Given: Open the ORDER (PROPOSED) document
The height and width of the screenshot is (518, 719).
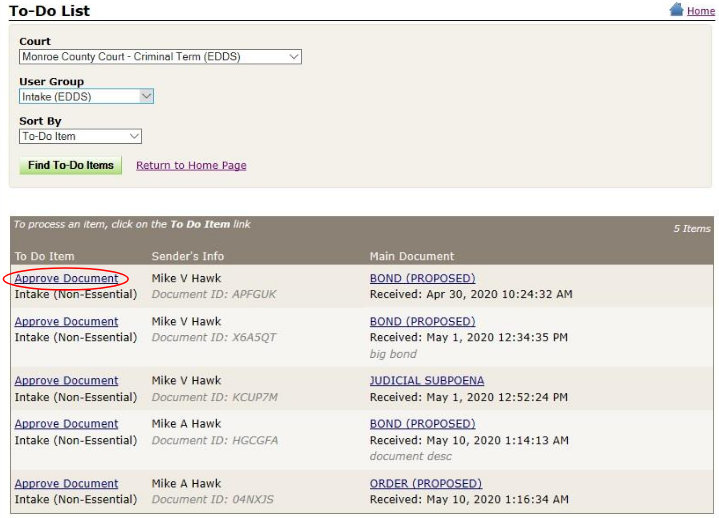Looking at the screenshot, I should tap(425, 483).
